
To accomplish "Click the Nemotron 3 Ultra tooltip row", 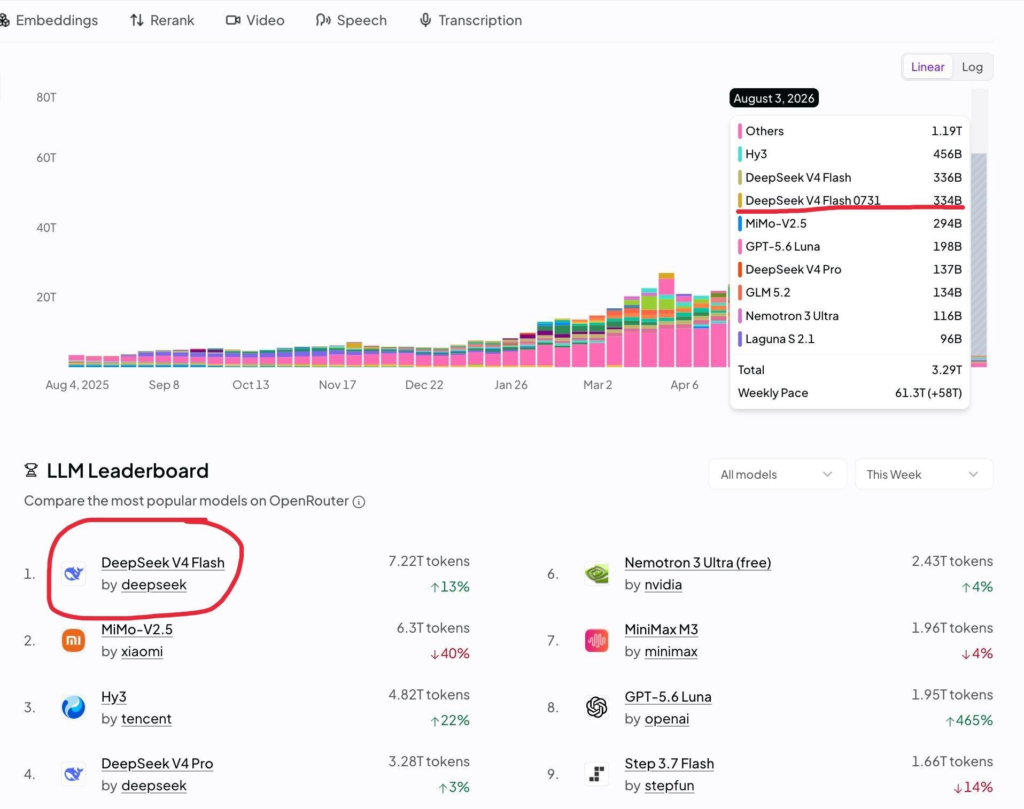I will pos(850,316).
